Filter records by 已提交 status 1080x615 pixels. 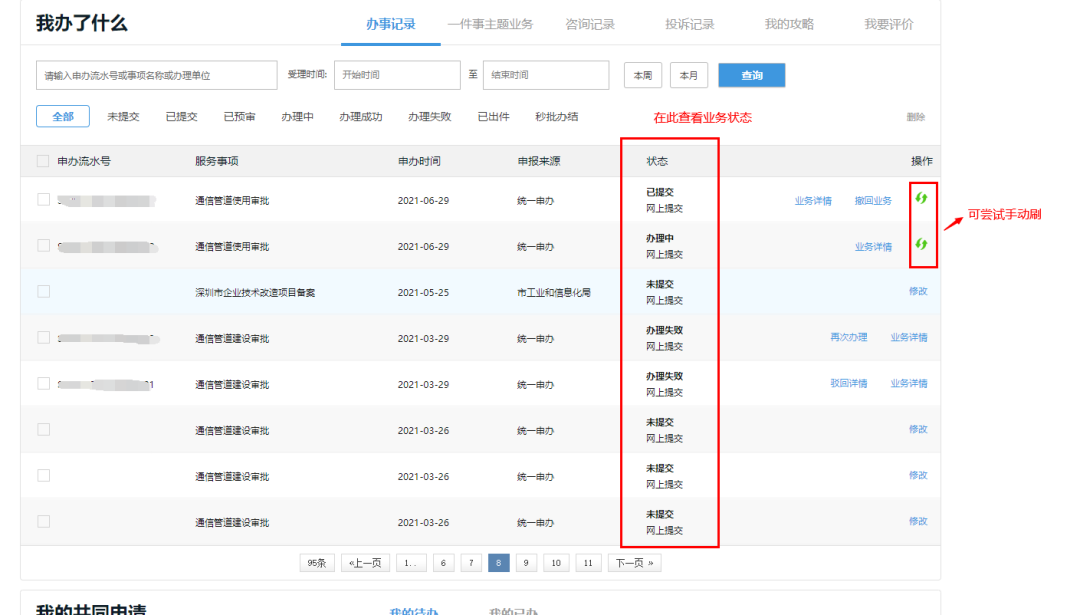[181, 116]
